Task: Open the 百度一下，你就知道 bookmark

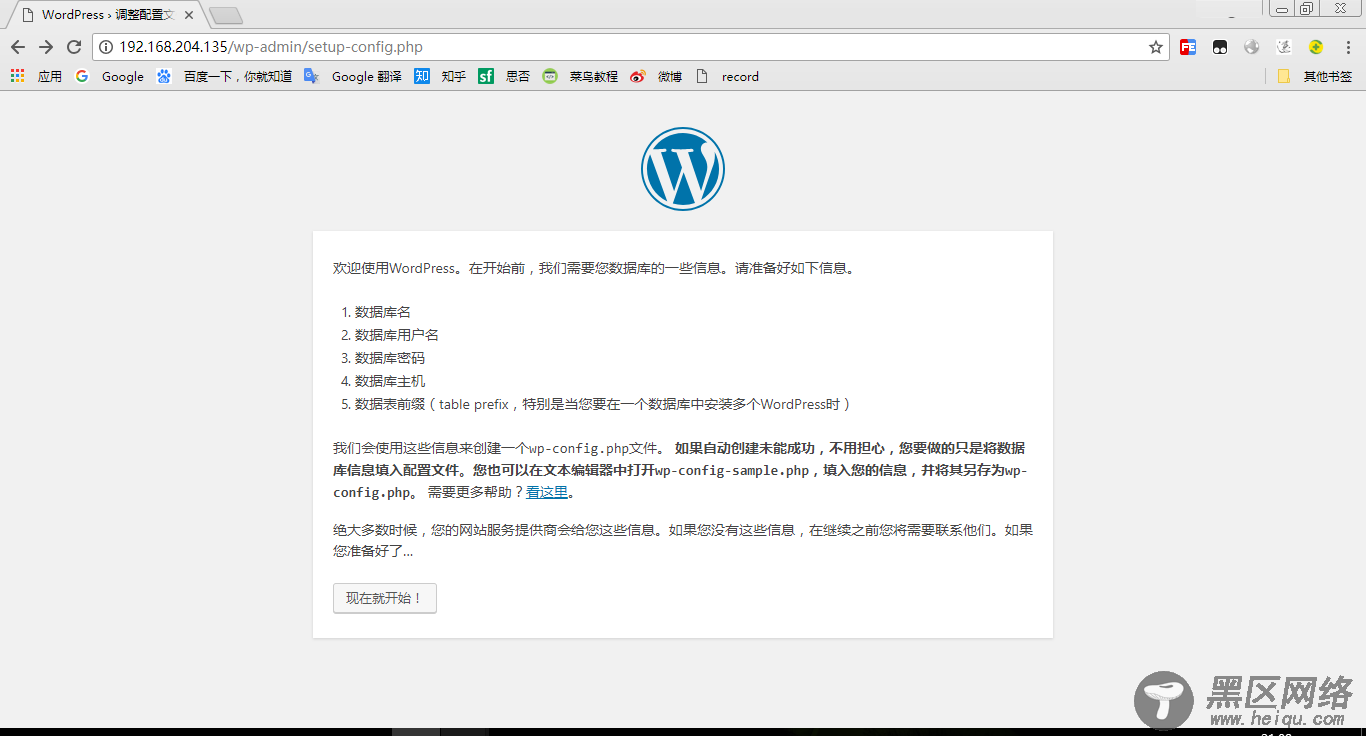Action: pos(224,76)
